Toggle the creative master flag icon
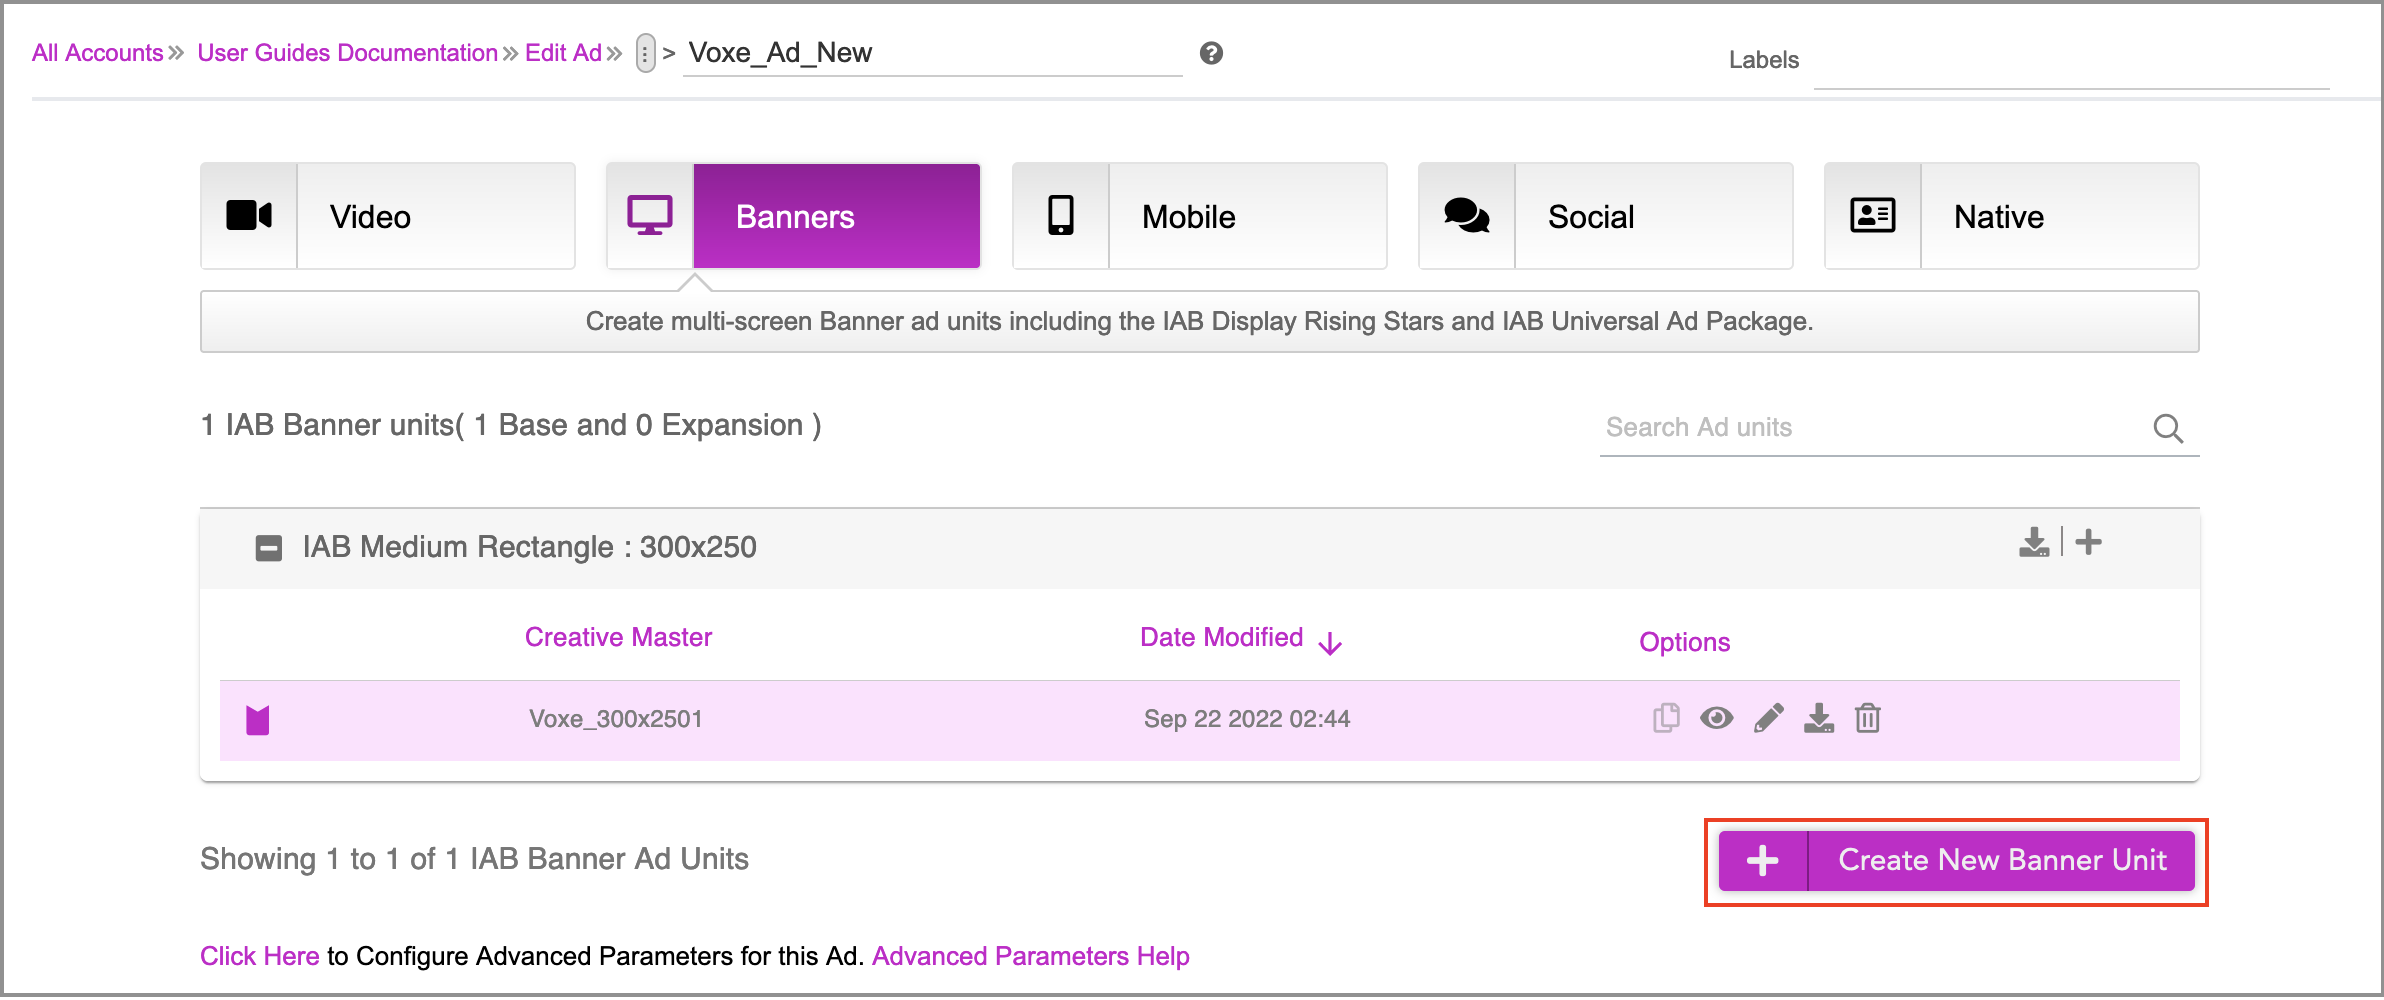Viewport: 2384px width, 1000px height. coord(258,720)
